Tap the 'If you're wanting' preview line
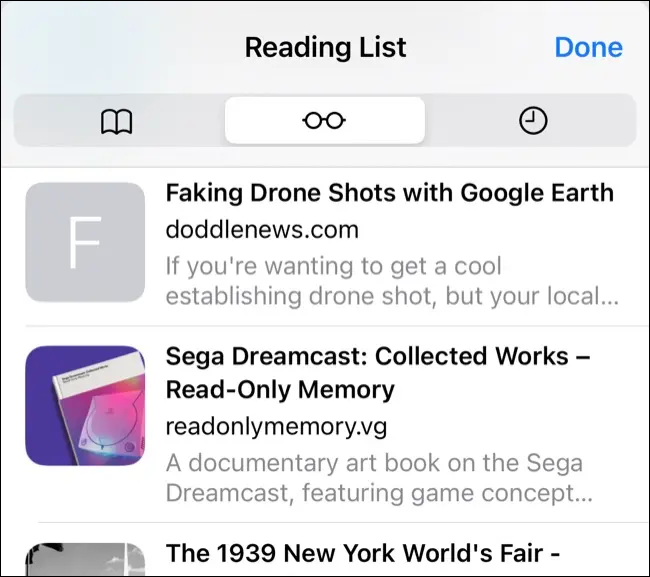The height and width of the screenshot is (577, 650). point(334,266)
